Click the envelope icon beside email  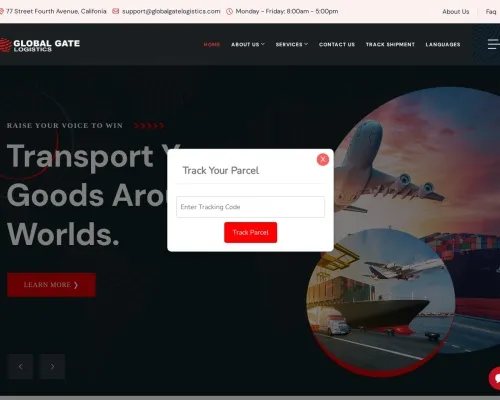point(116,11)
